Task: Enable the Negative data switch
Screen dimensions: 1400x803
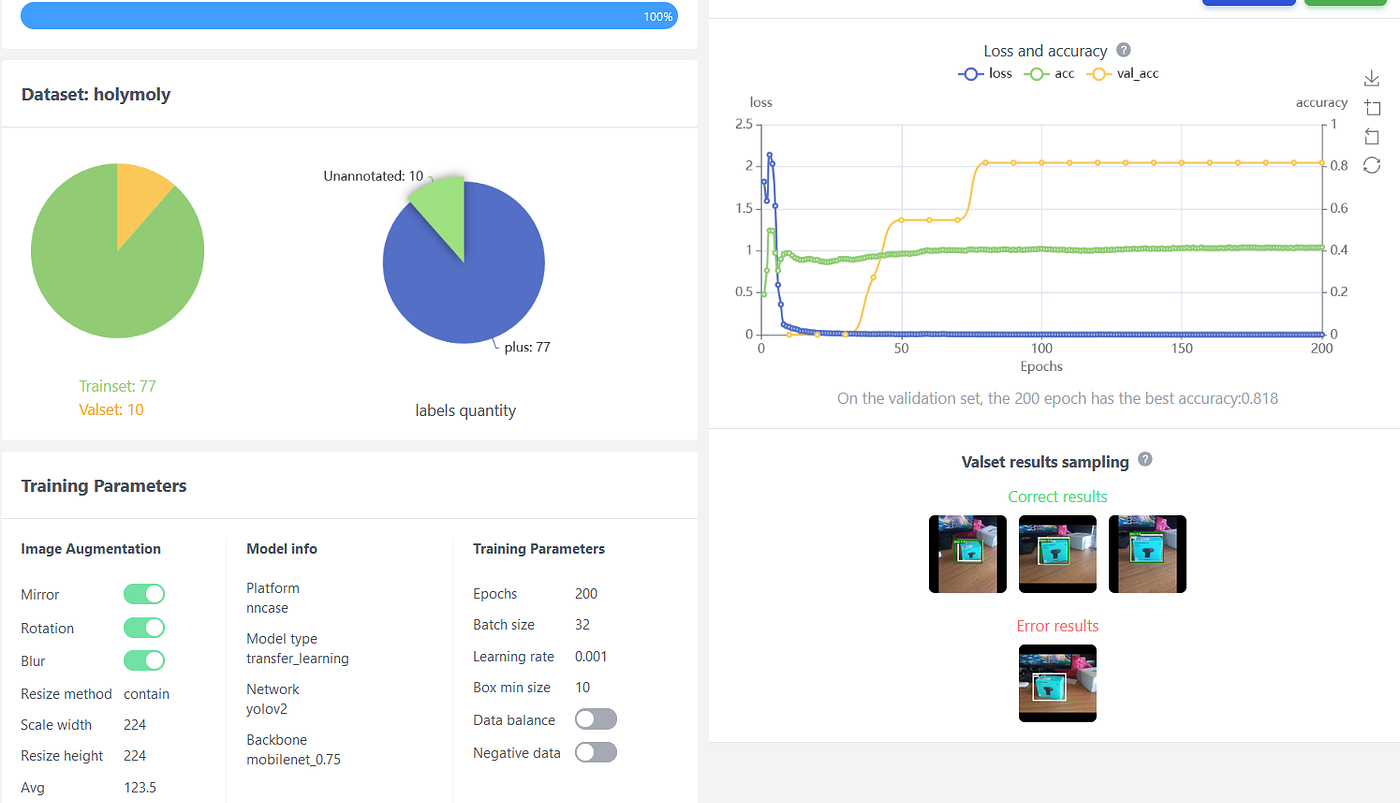Action: pyautogui.click(x=596, y=753)
